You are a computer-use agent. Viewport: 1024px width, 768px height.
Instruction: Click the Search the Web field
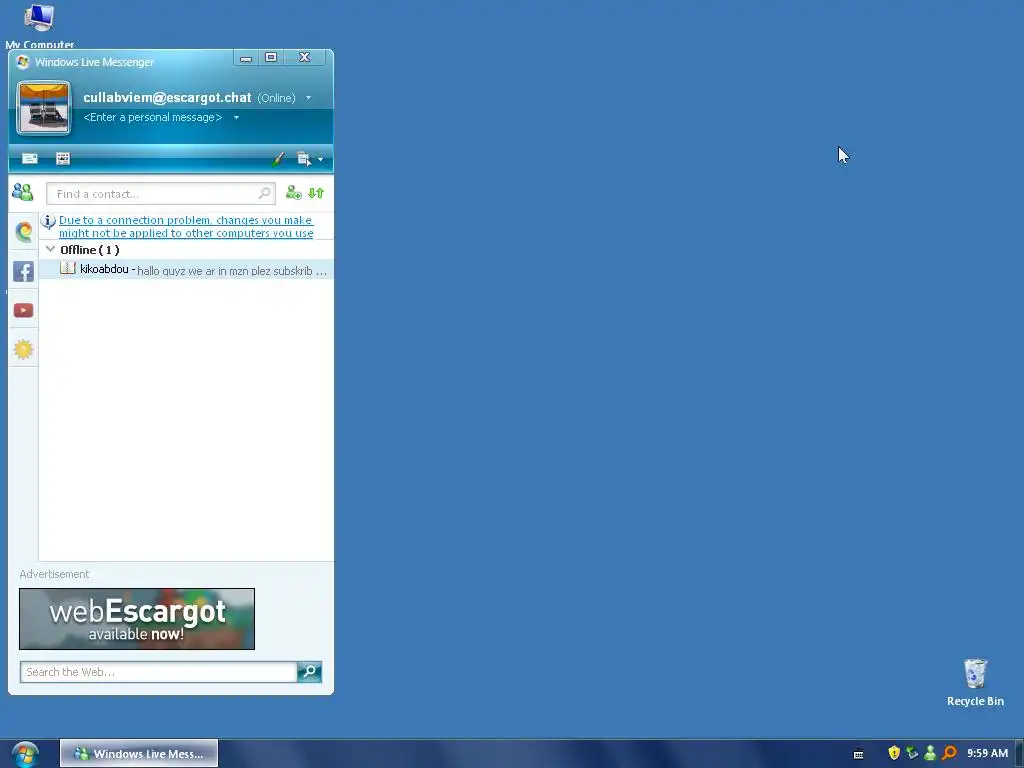click(x=159, y=672)
